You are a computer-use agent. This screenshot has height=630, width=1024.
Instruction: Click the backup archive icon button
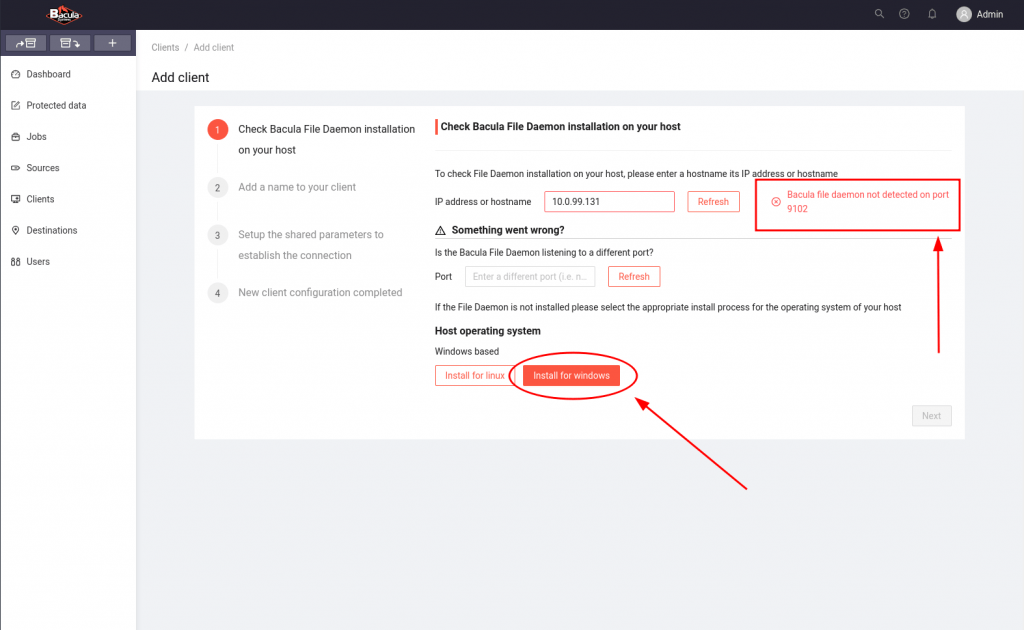click(x=25, y=43)
